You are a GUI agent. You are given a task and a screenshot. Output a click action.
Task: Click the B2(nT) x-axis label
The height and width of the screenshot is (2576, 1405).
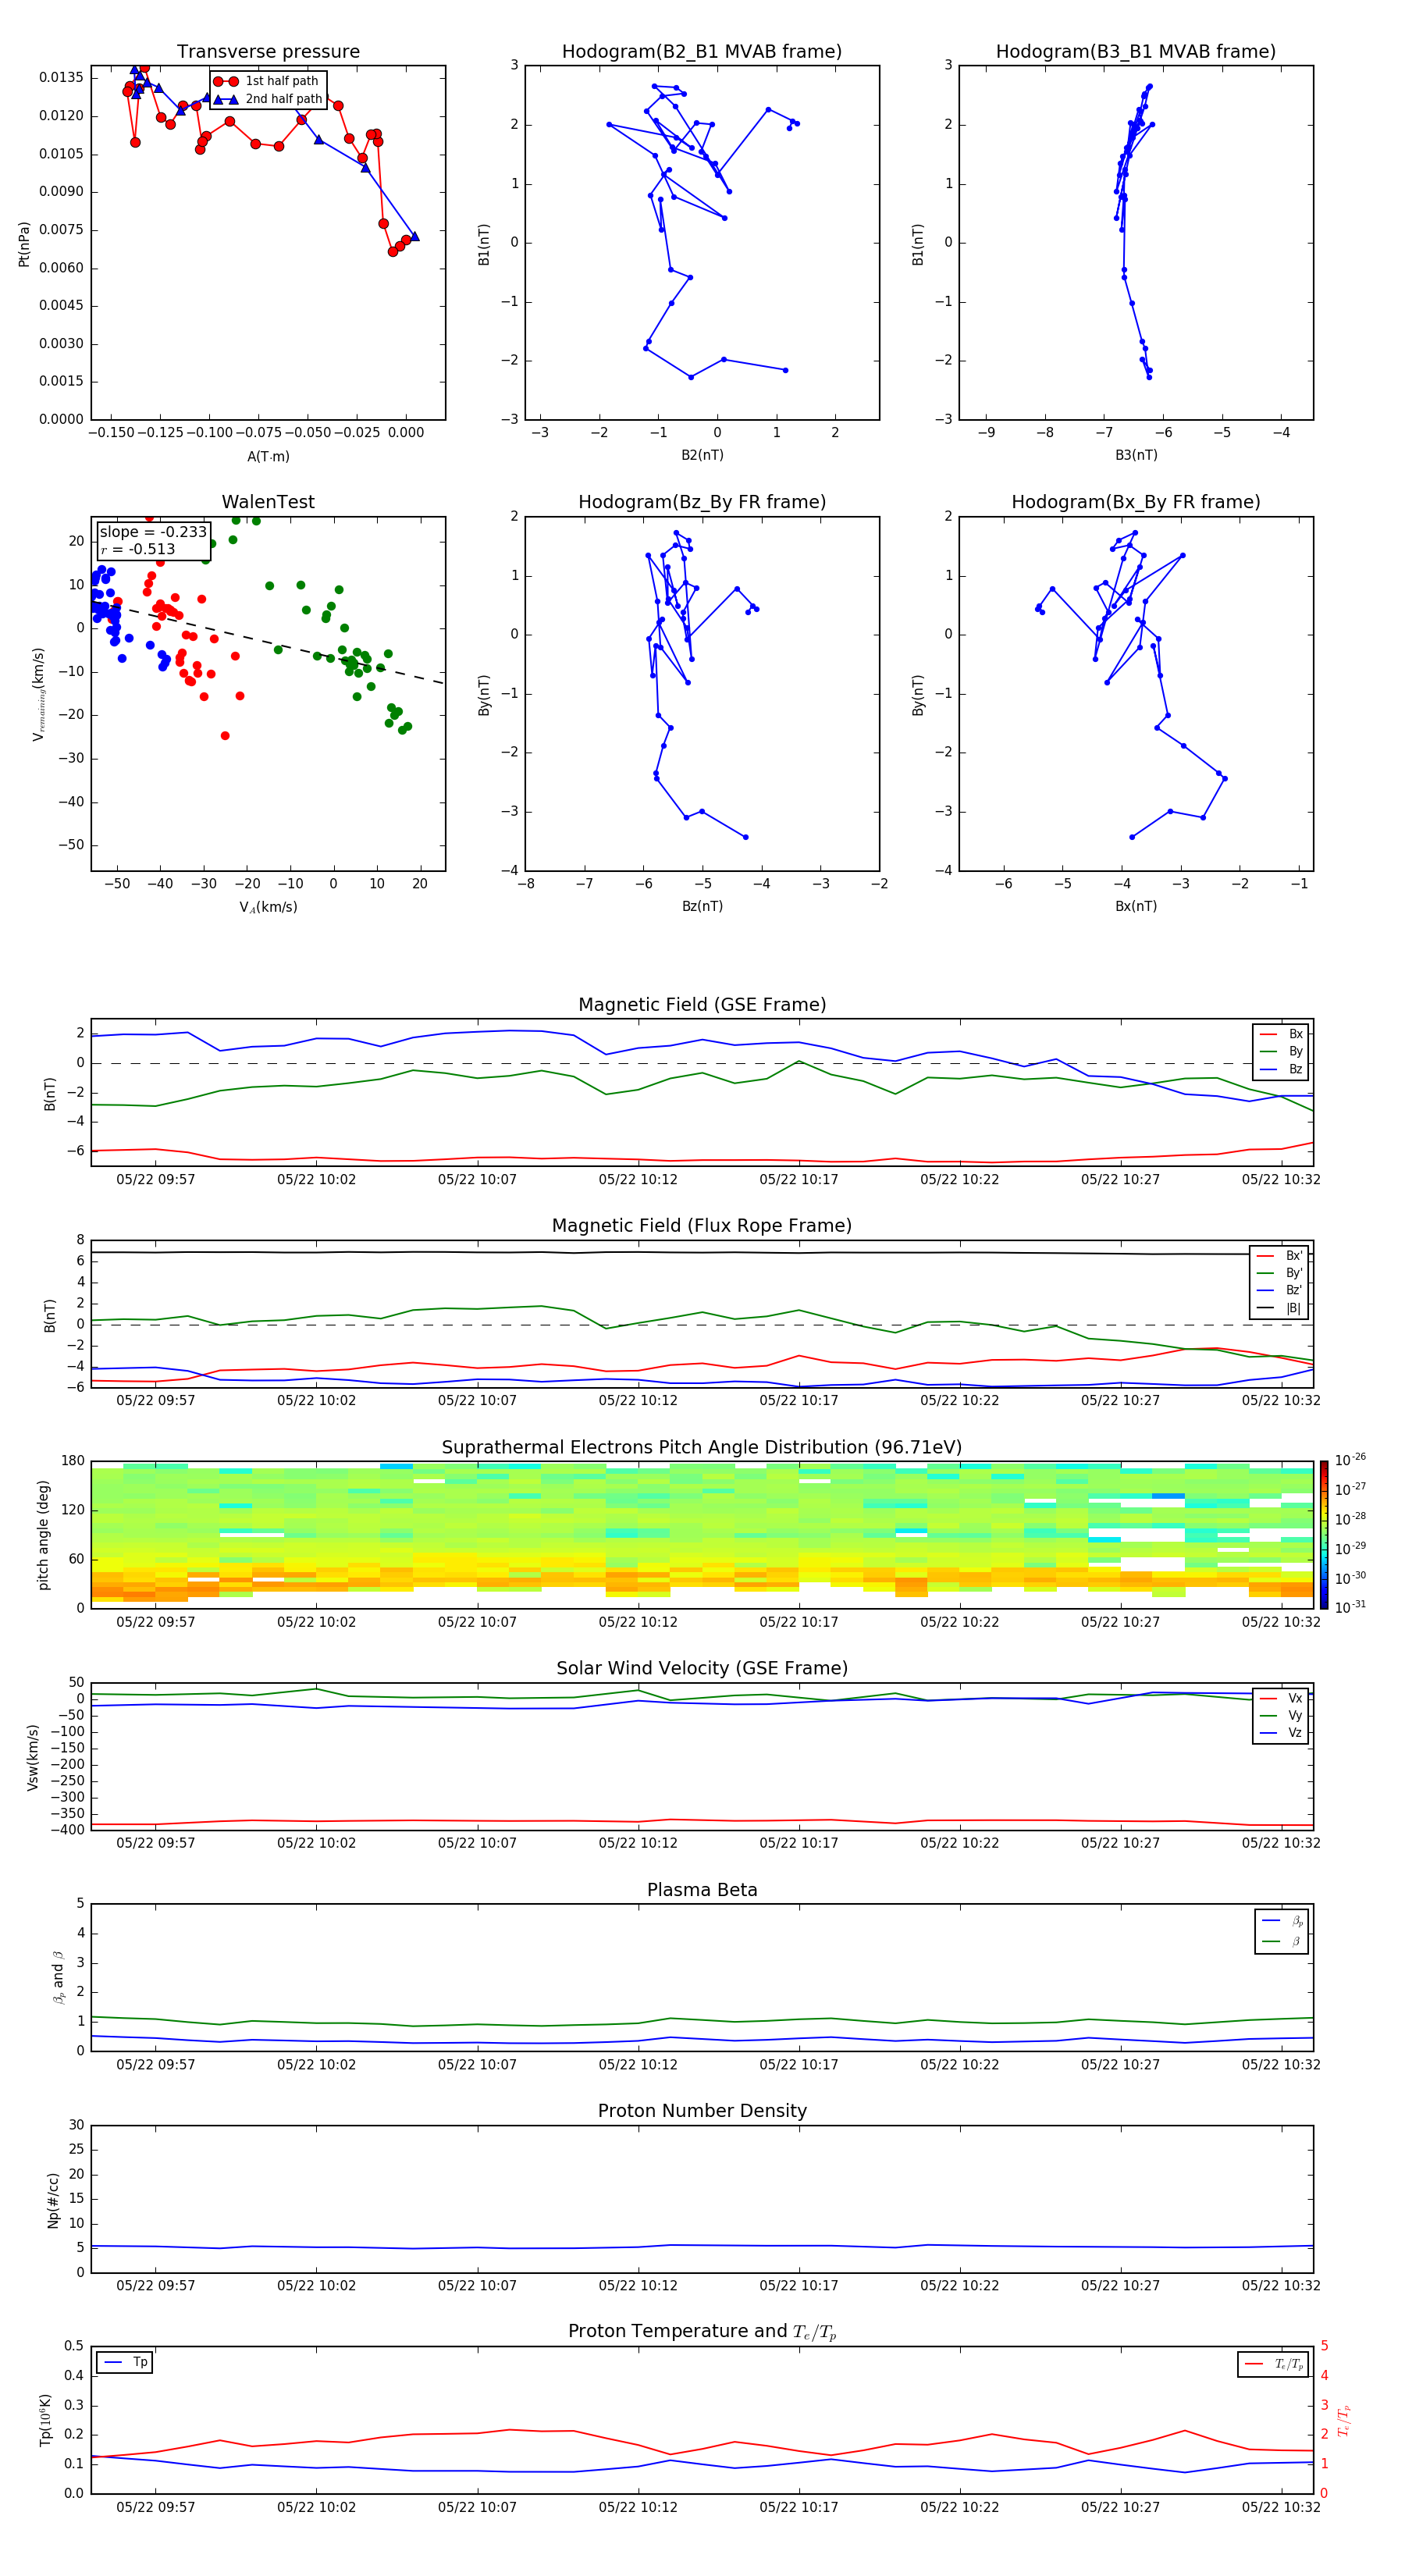[x=702, y=455]
